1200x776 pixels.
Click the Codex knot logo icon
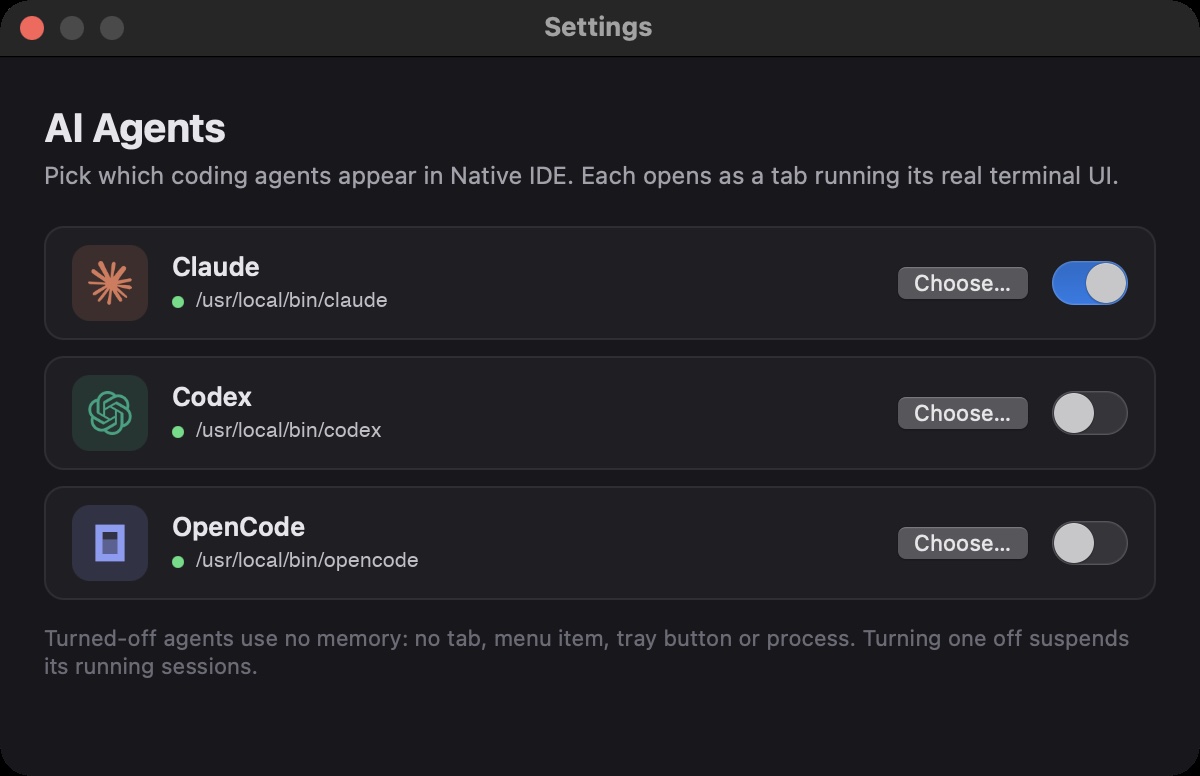pyautogui.click(x=110, y=413)
